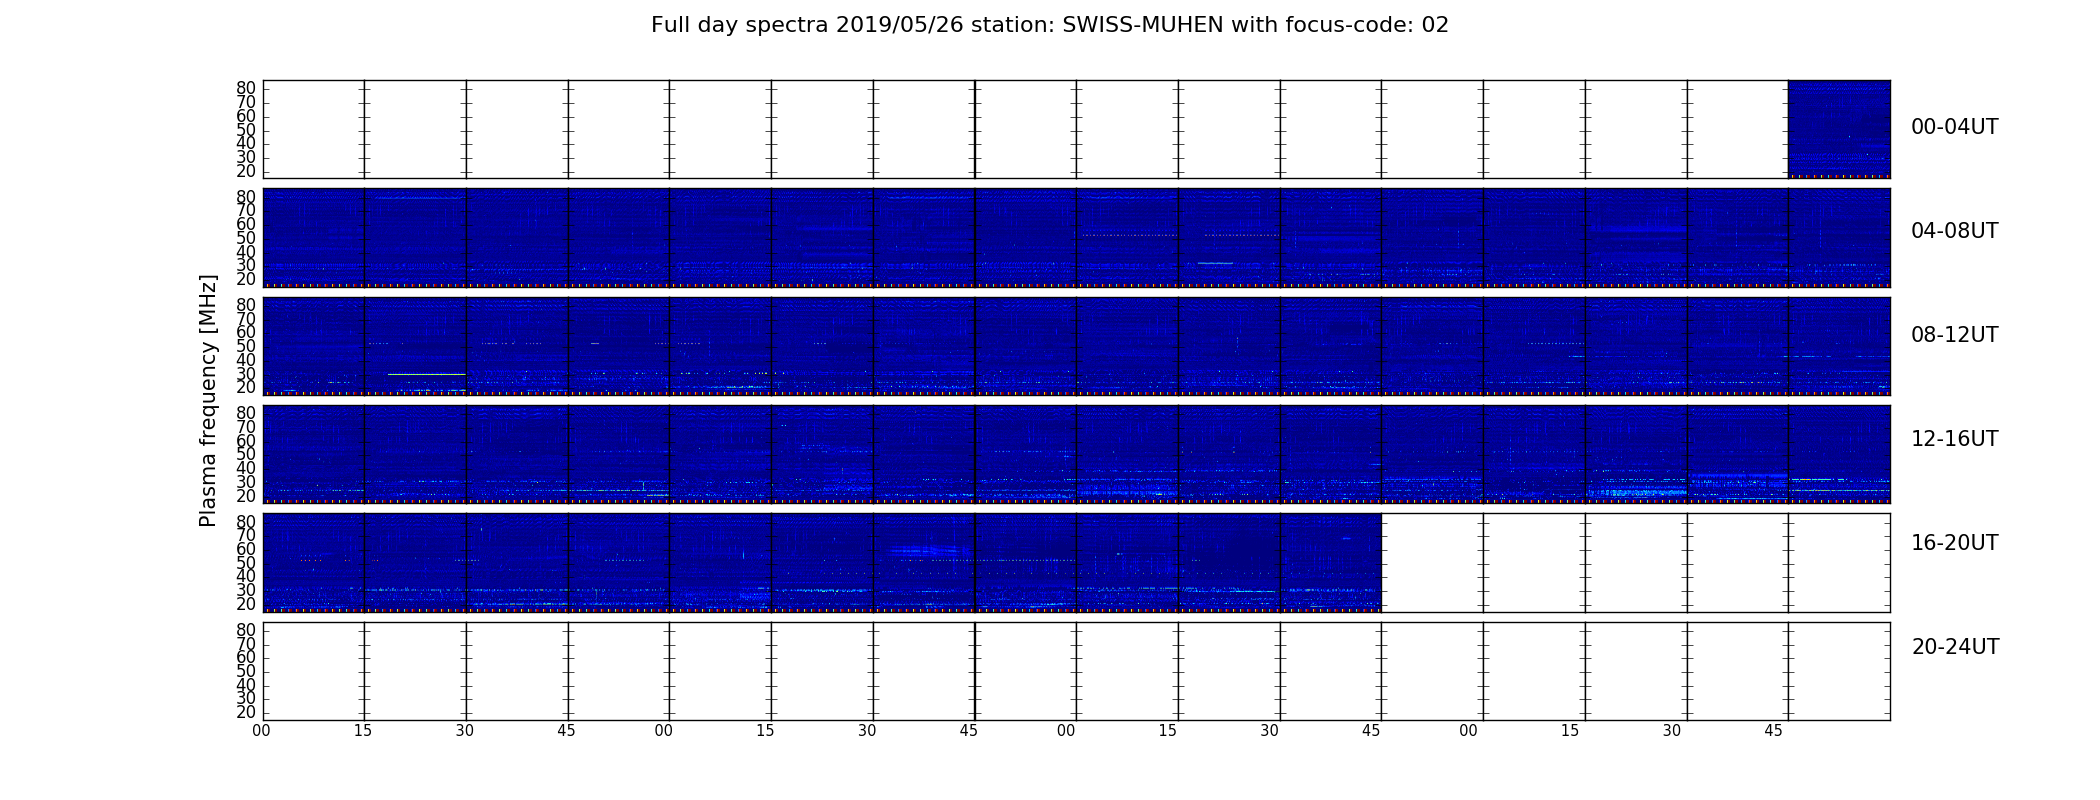
Task: Click the '12-16UT' row label
Action: (x=1954, y=439)
